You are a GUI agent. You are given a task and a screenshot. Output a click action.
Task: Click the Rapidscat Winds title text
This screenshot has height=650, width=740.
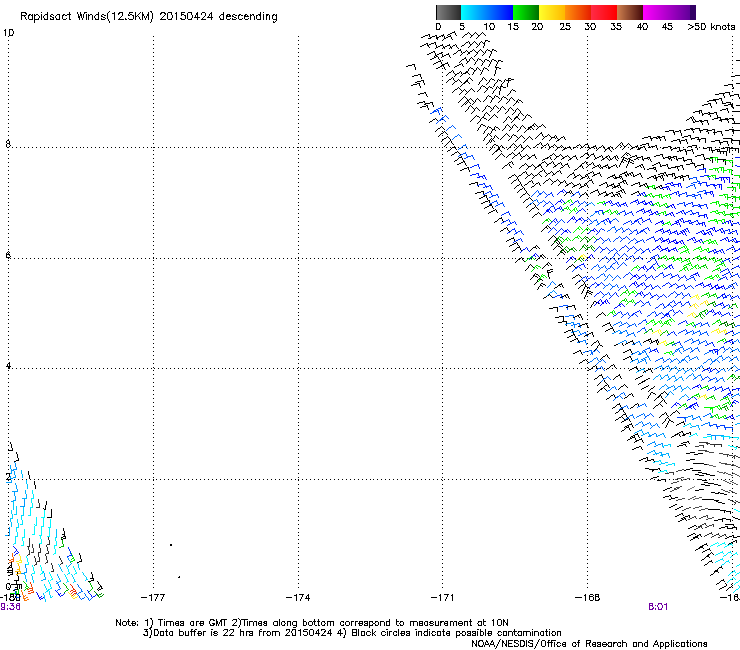pos(149,17)
